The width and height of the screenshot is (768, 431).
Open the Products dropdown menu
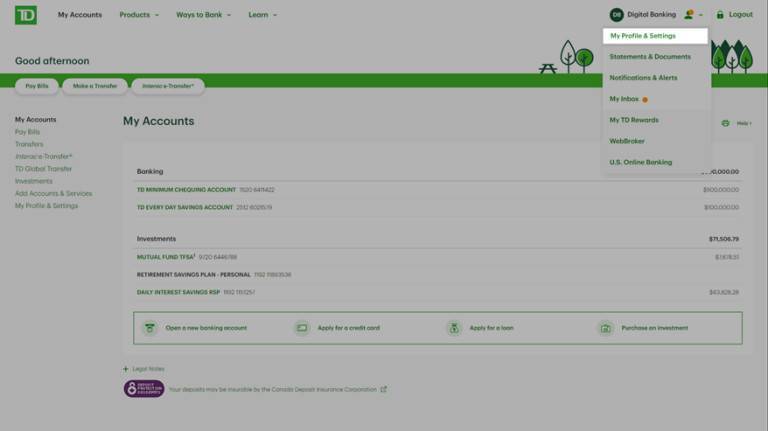[x=139, y=15]
